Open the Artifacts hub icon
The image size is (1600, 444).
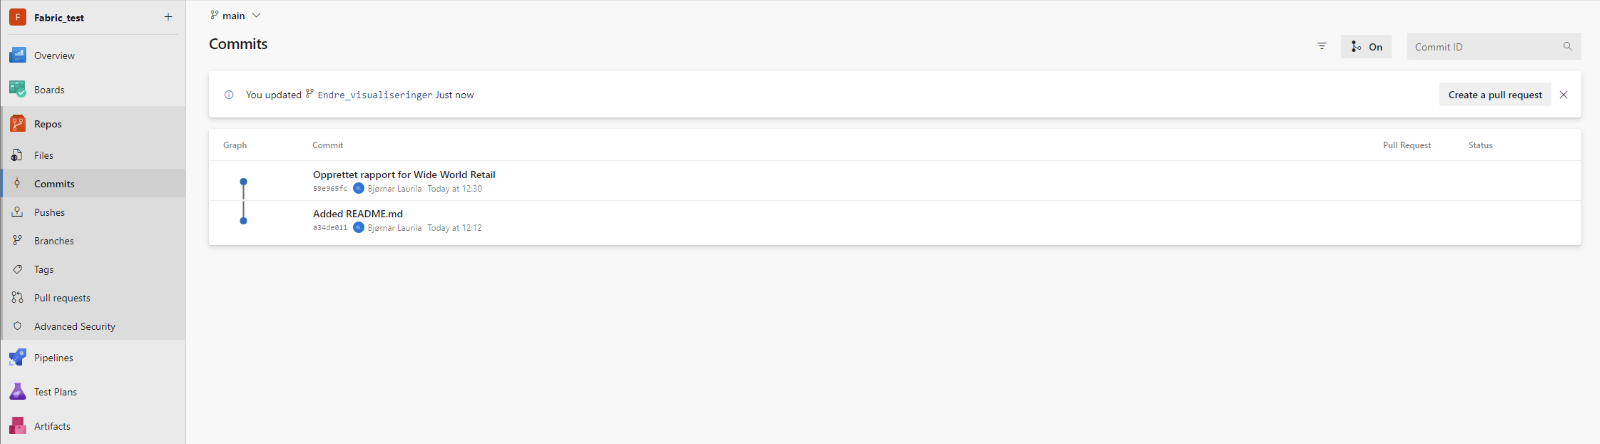click(x=17, y=426)
